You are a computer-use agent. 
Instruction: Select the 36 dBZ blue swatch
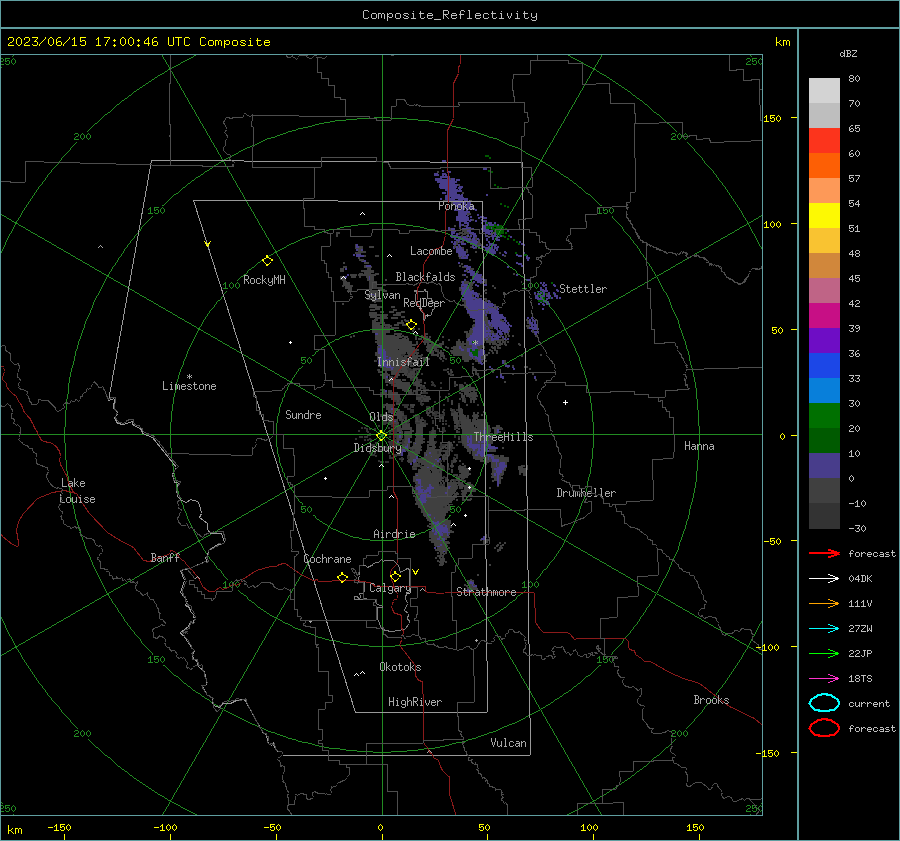point(824,365)
